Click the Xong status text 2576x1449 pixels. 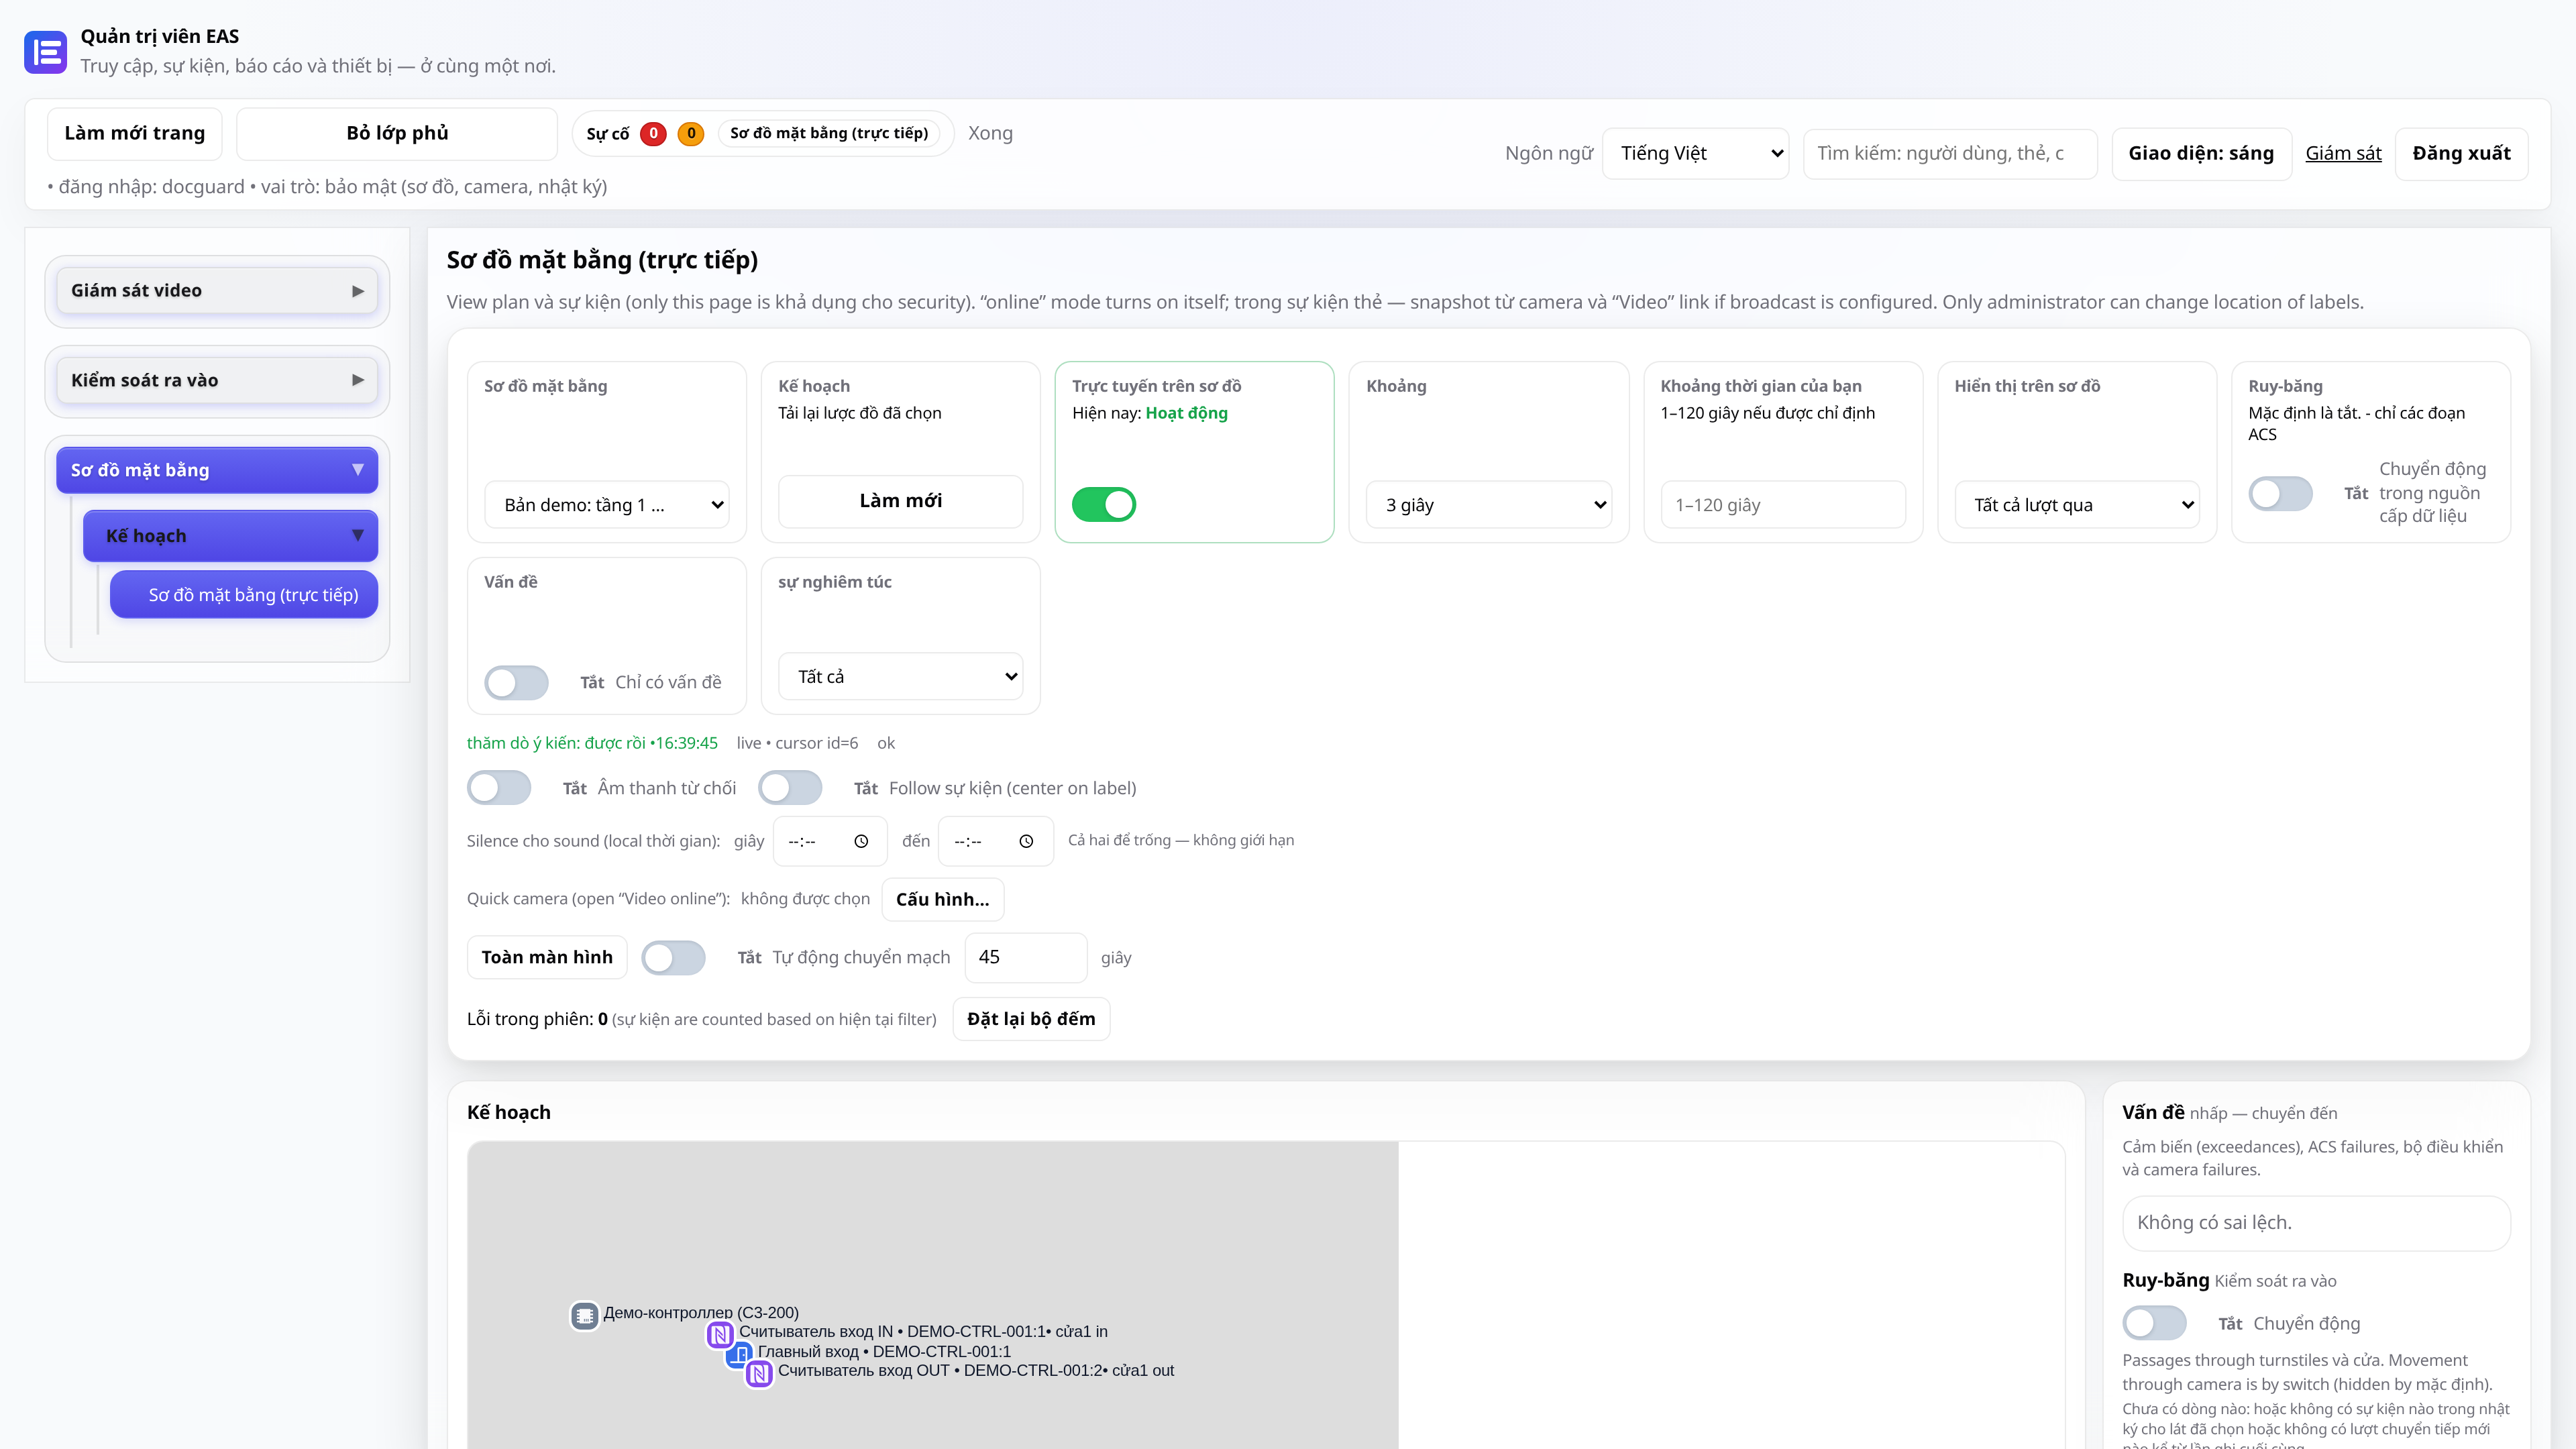pyautogui.click(x=990, y=133)
